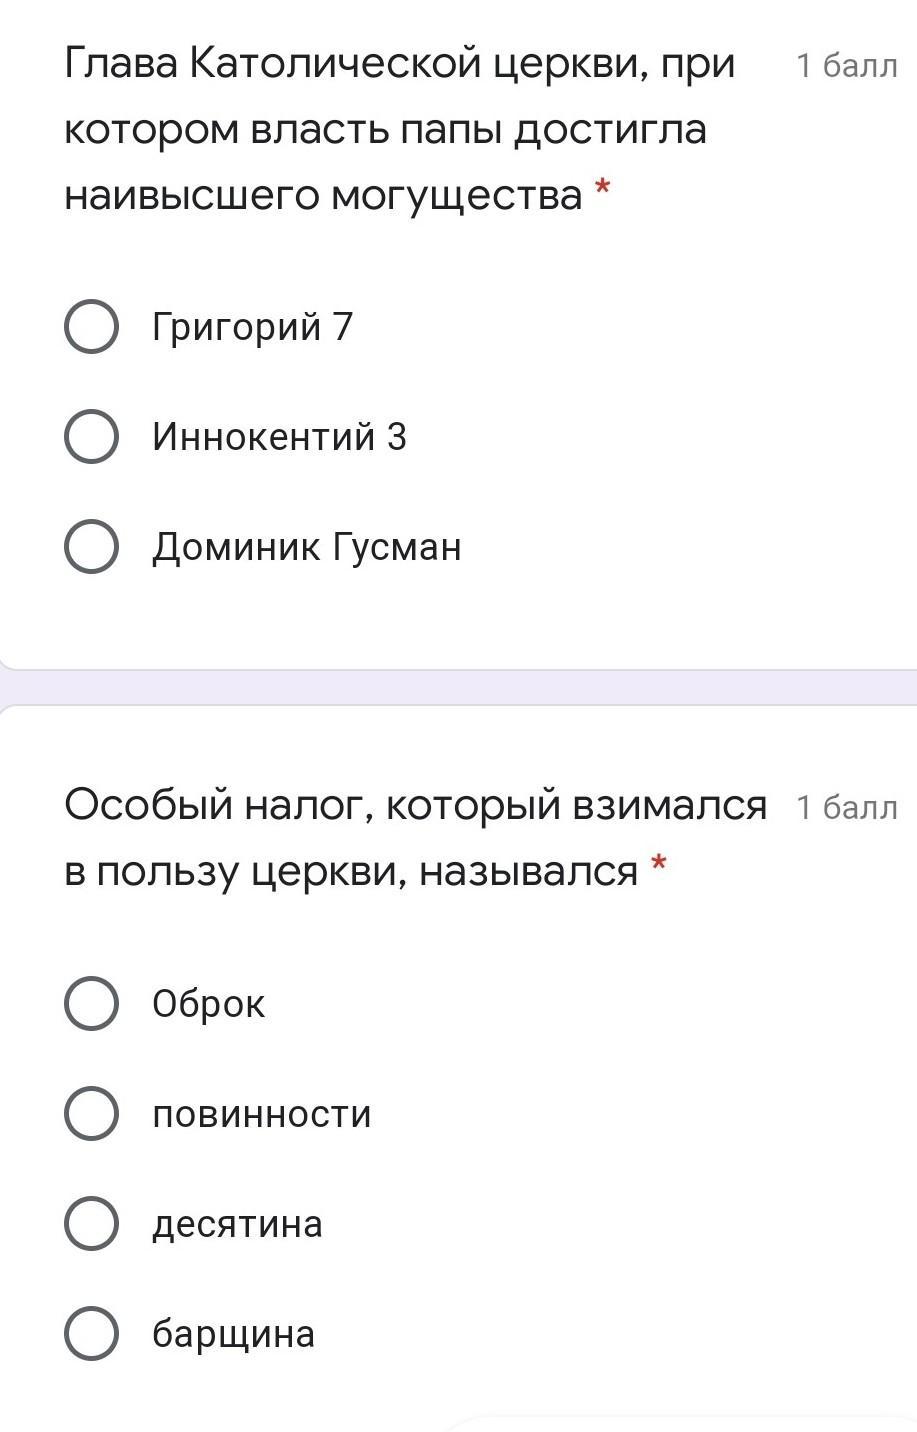Tap the Оброк answer text
The width and height of the screenshot is (917, 1432).
click(208, 1004)
